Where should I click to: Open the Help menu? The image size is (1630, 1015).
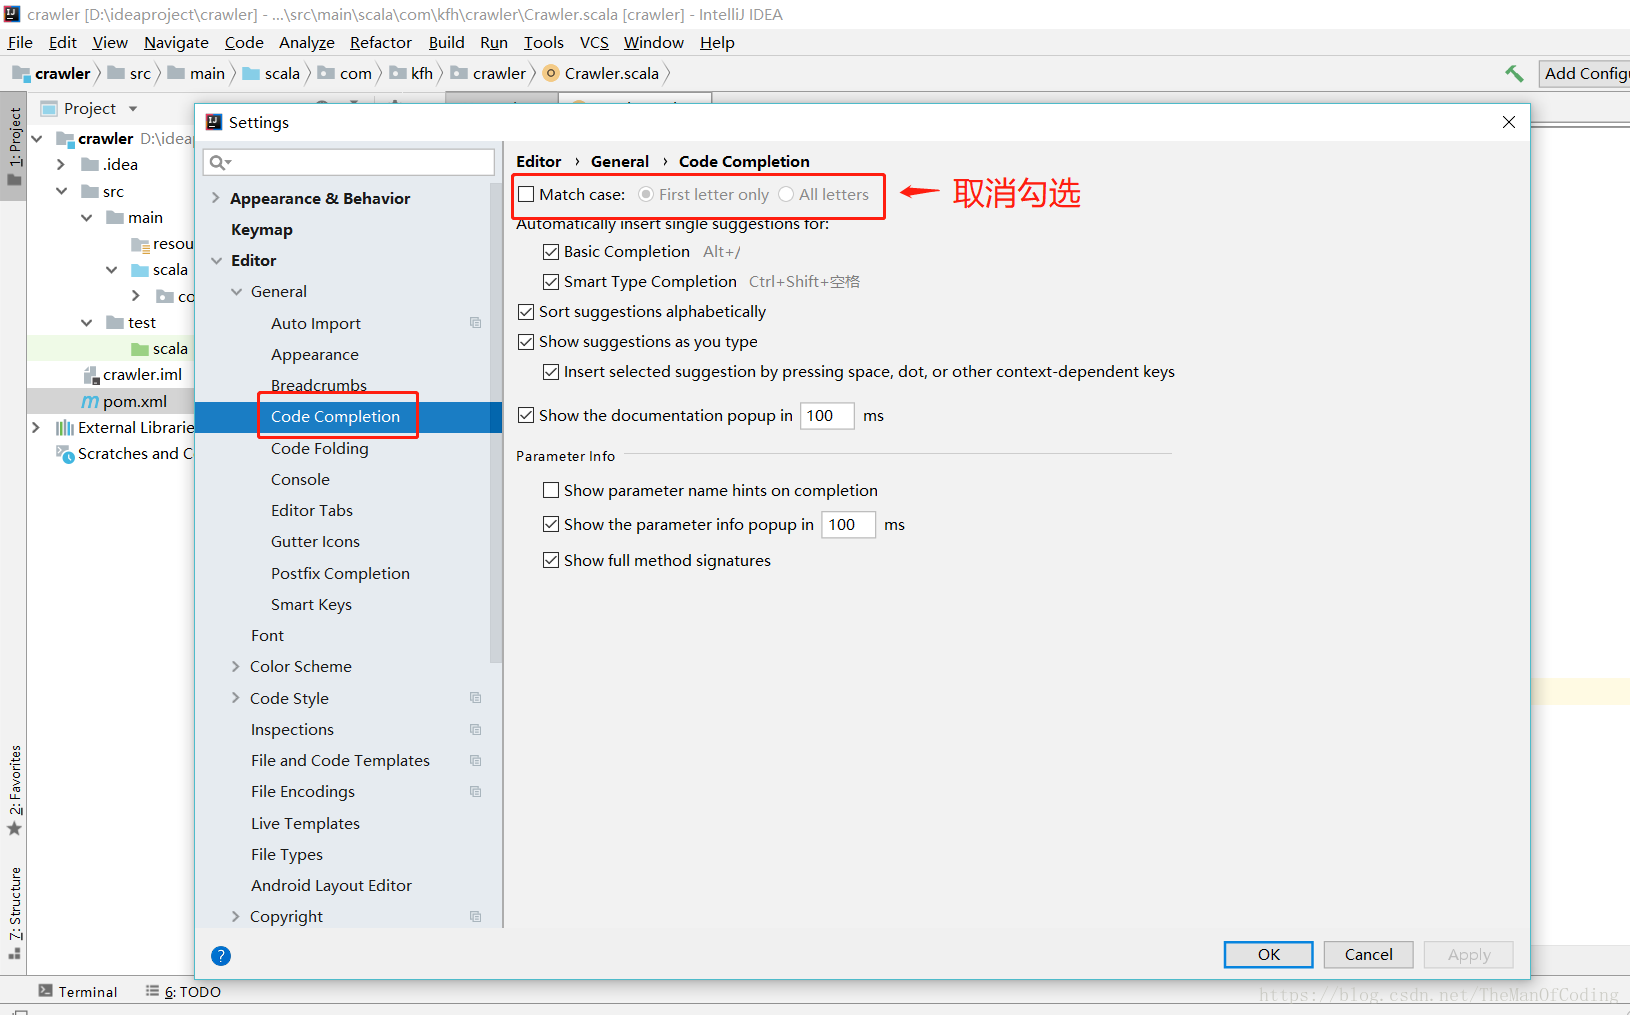717,42
